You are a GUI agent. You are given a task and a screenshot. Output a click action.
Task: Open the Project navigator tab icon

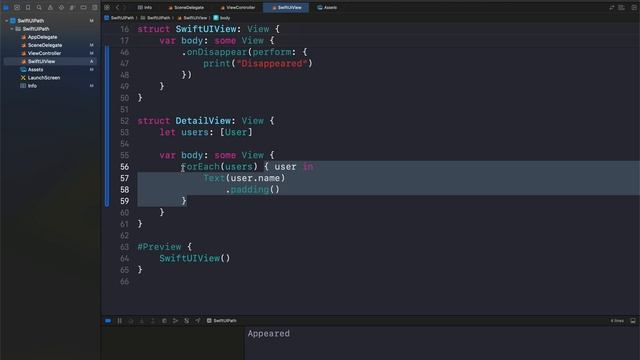(x=6, y=7)
